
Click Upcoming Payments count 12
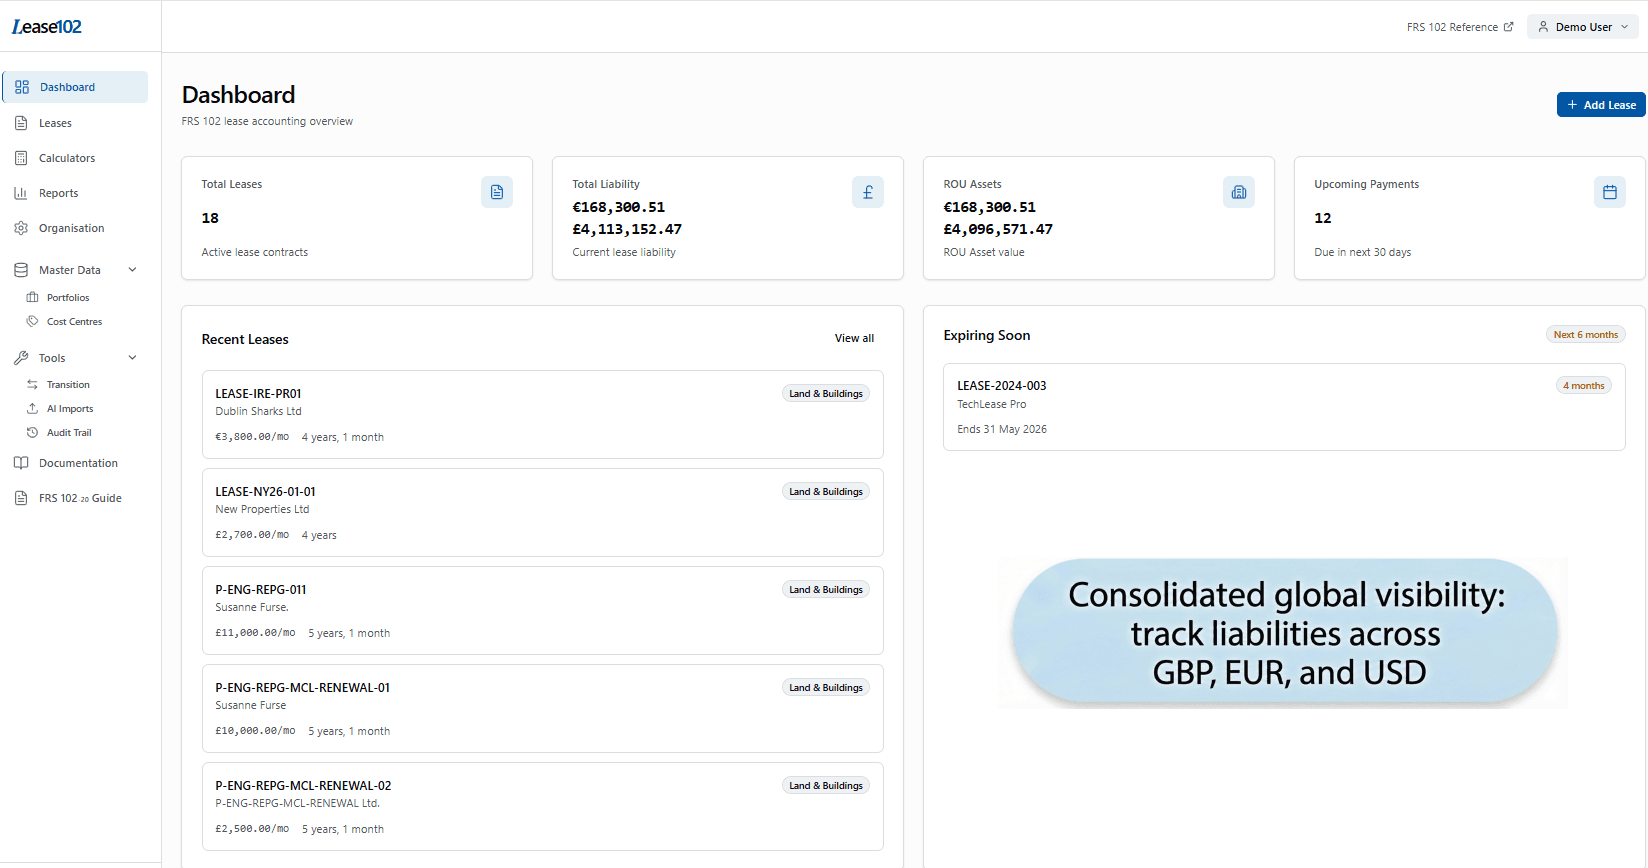pos(1322,218)
